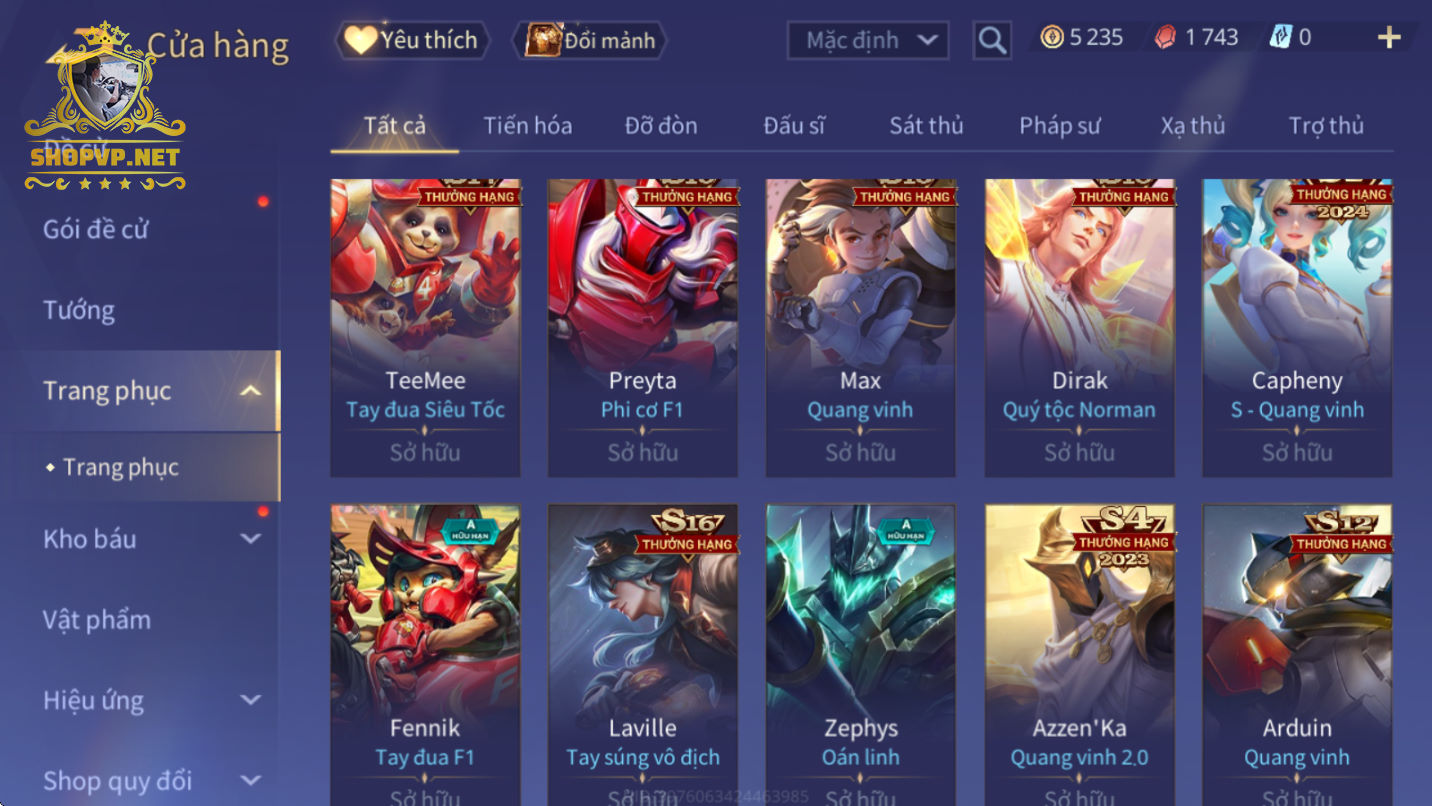The image size is (1432, 806).
Task: Click the blue voucher ticket icon
Action: click(x=1280, y=38)
